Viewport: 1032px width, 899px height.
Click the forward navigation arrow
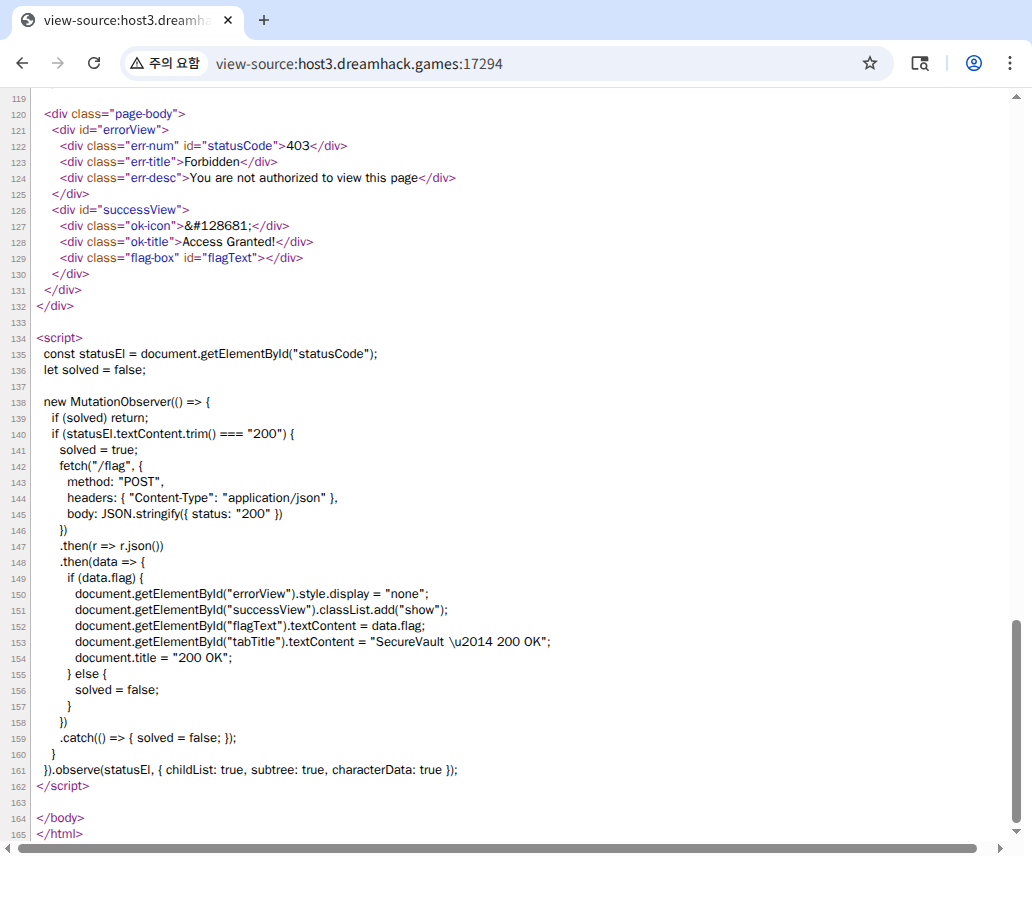[x=58, y=63]
